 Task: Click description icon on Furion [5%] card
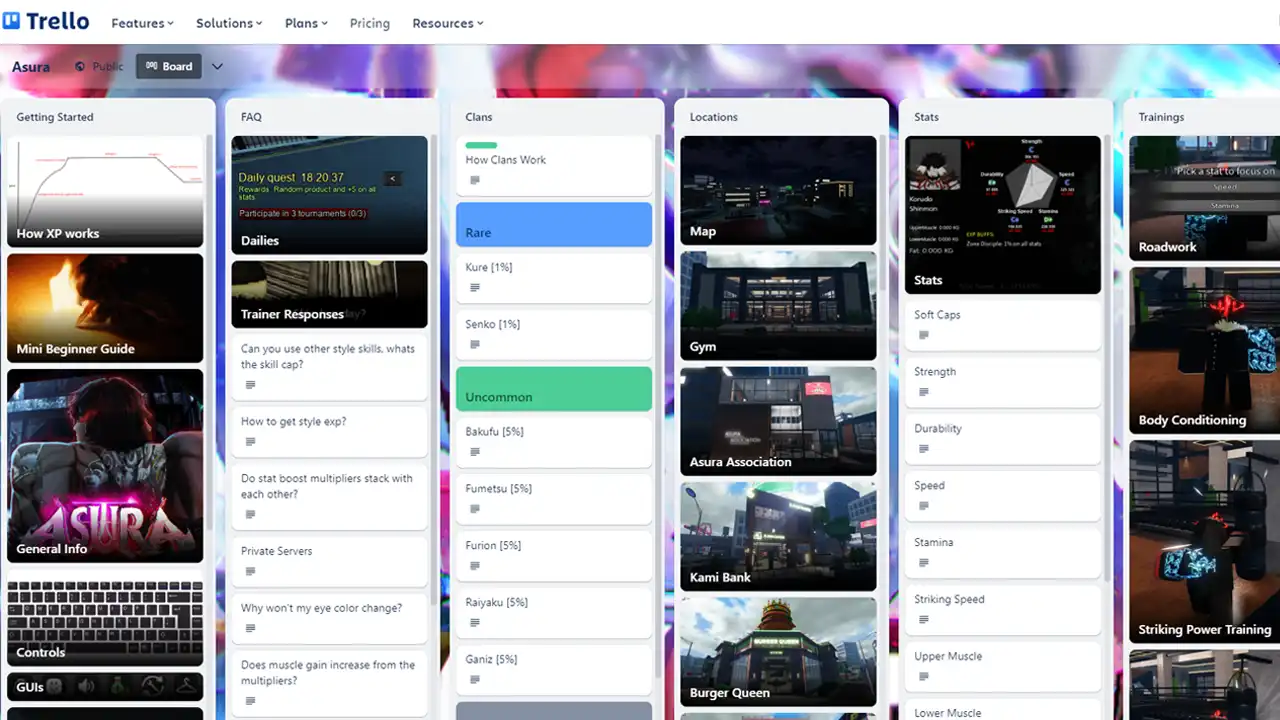[x=475, y=566]
